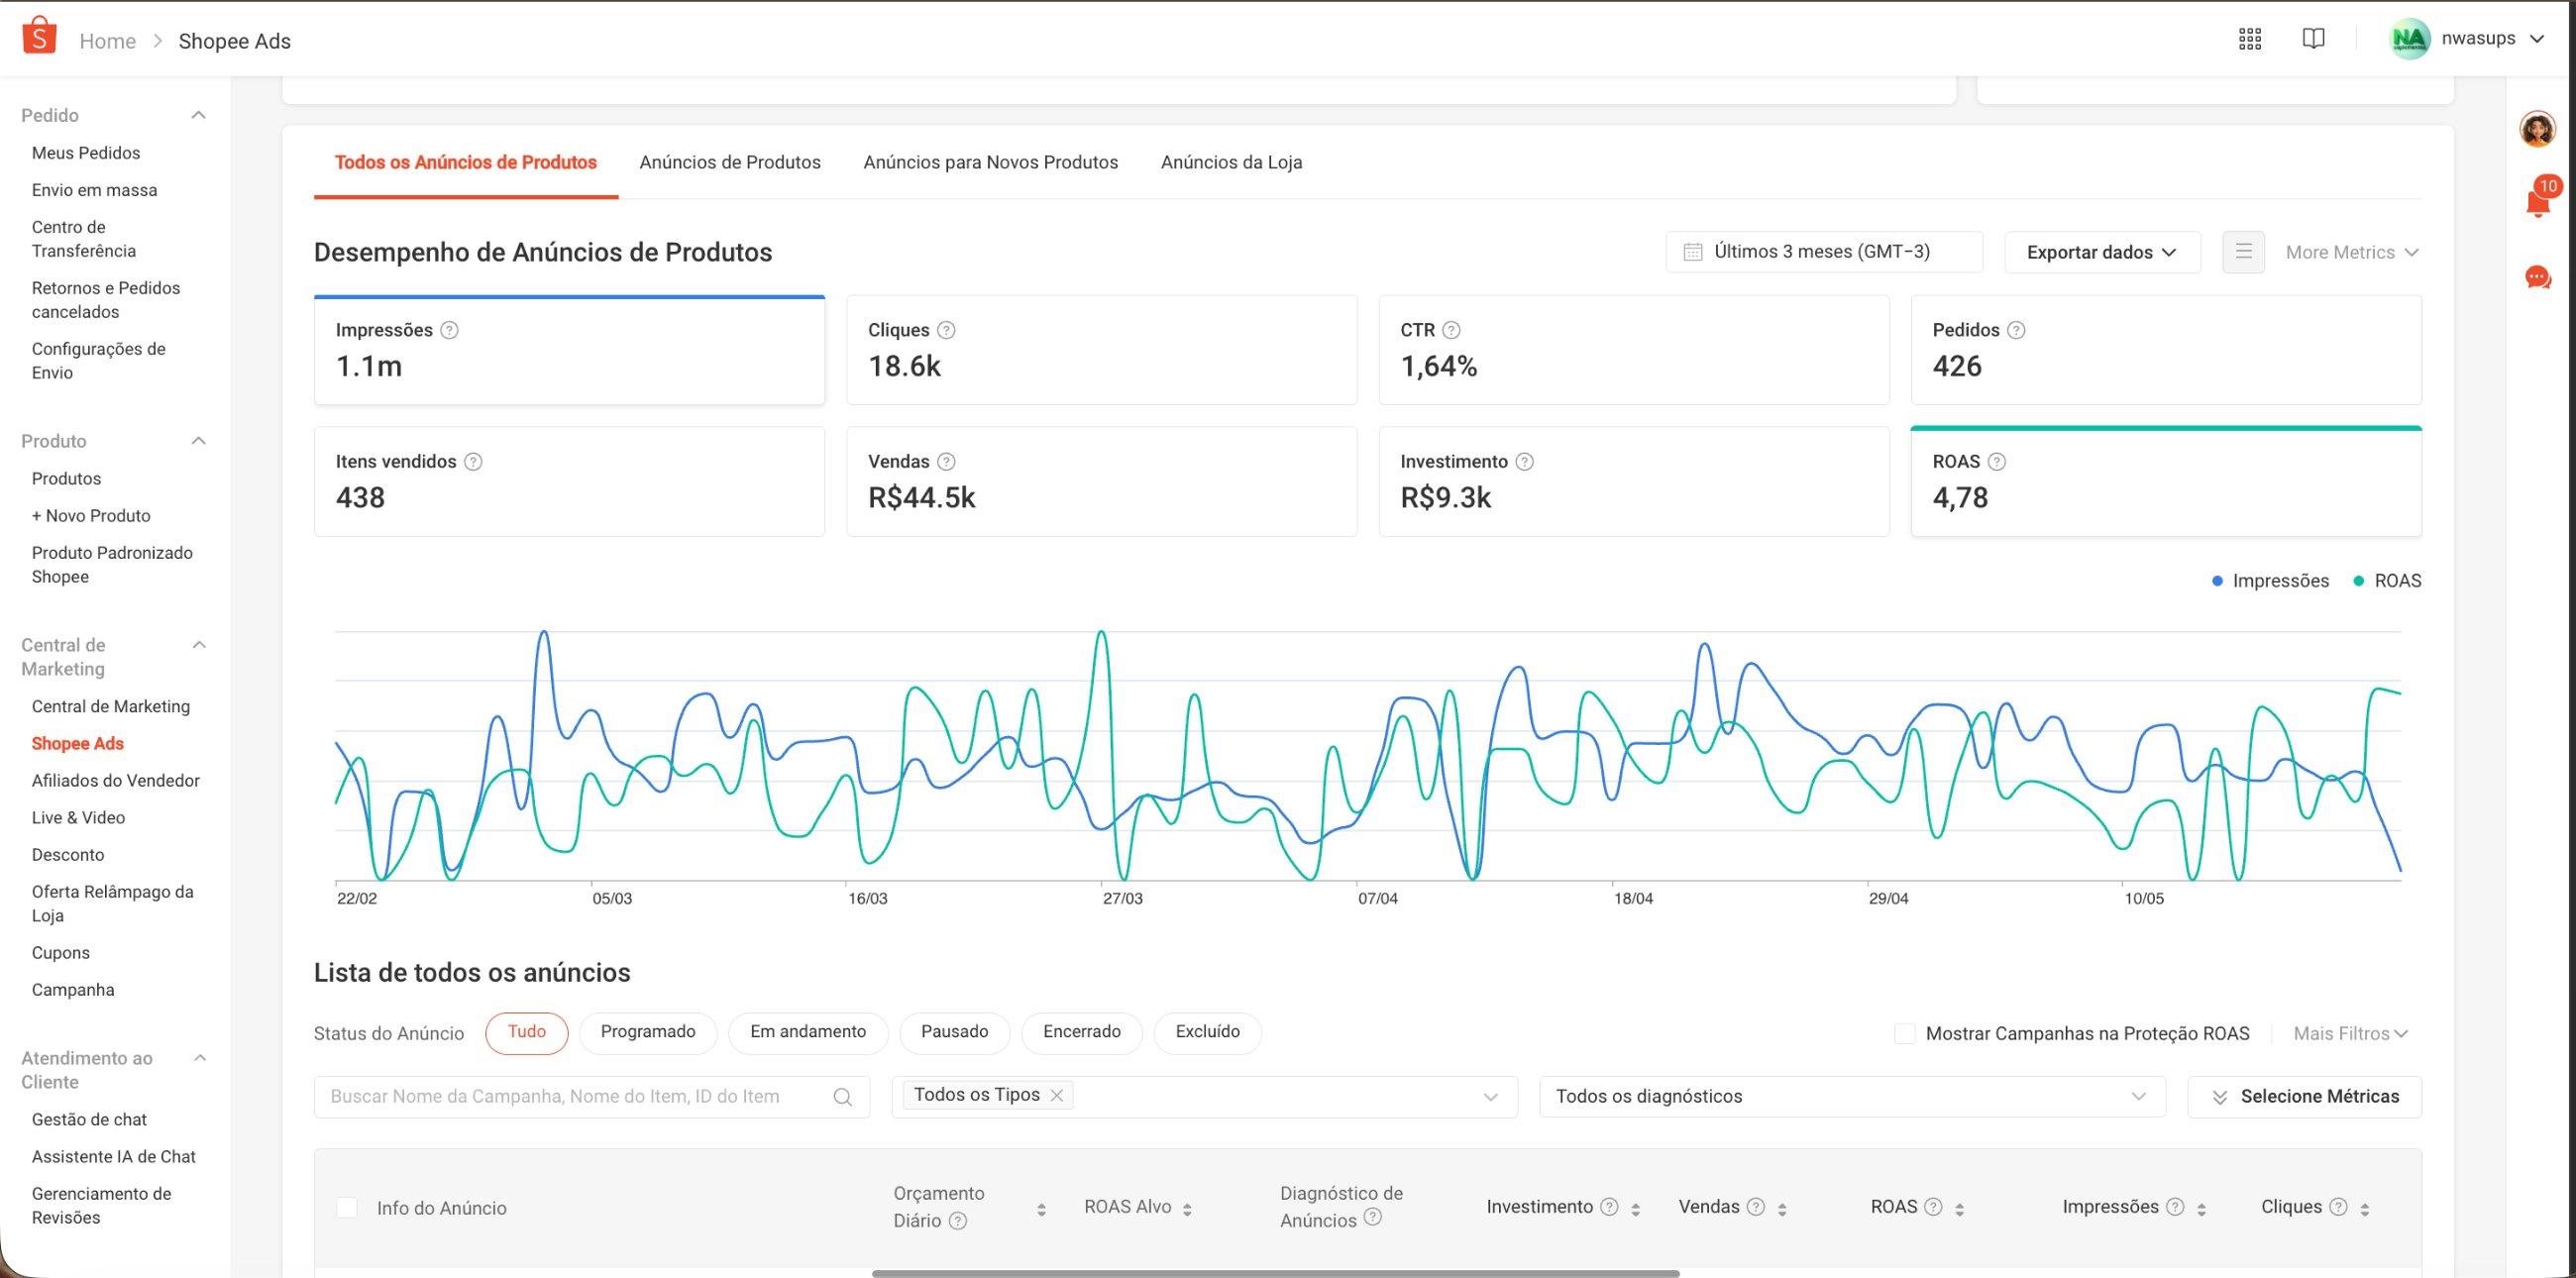Open the chat bubble icon

(2538, 277)
